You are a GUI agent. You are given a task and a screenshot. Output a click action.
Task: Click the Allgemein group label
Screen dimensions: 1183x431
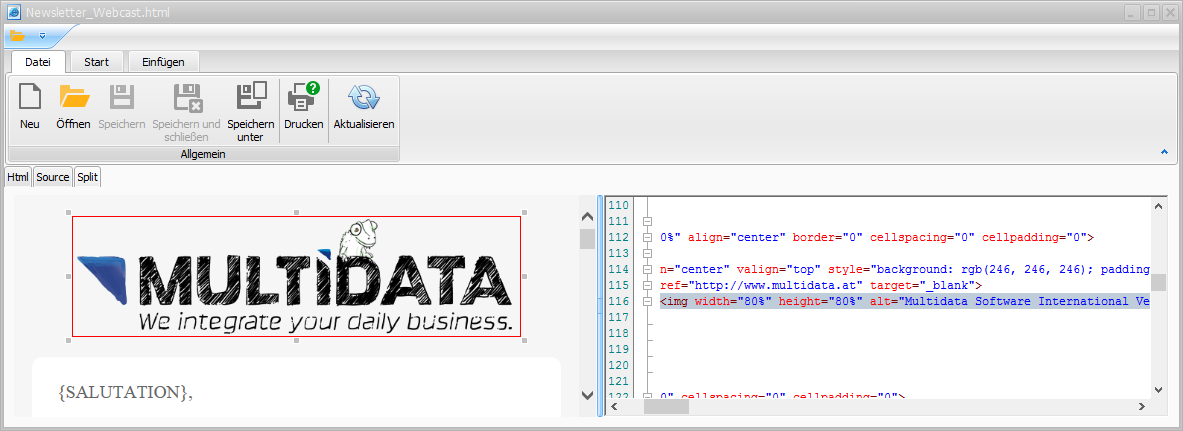(x=203, y=154)
